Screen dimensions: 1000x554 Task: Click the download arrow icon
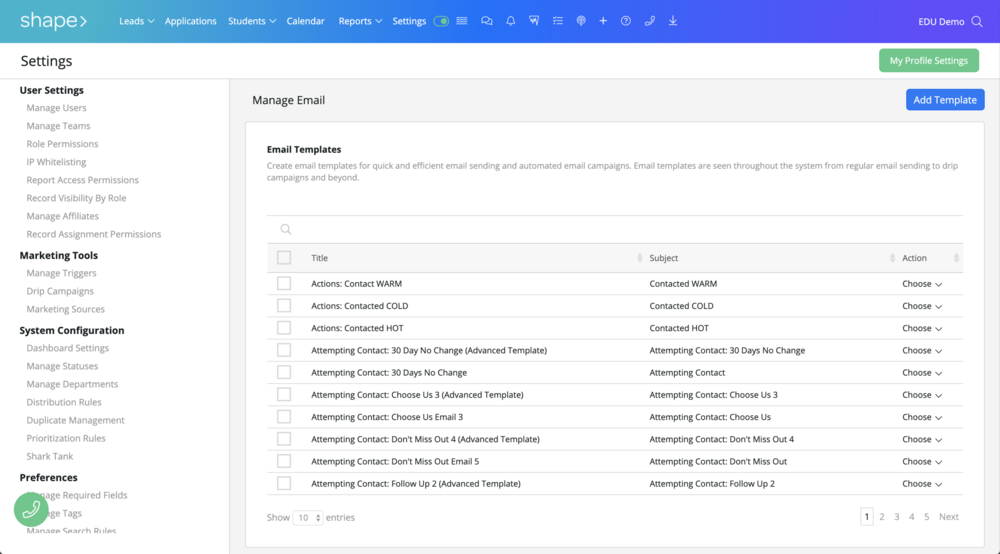pos(672,21)
